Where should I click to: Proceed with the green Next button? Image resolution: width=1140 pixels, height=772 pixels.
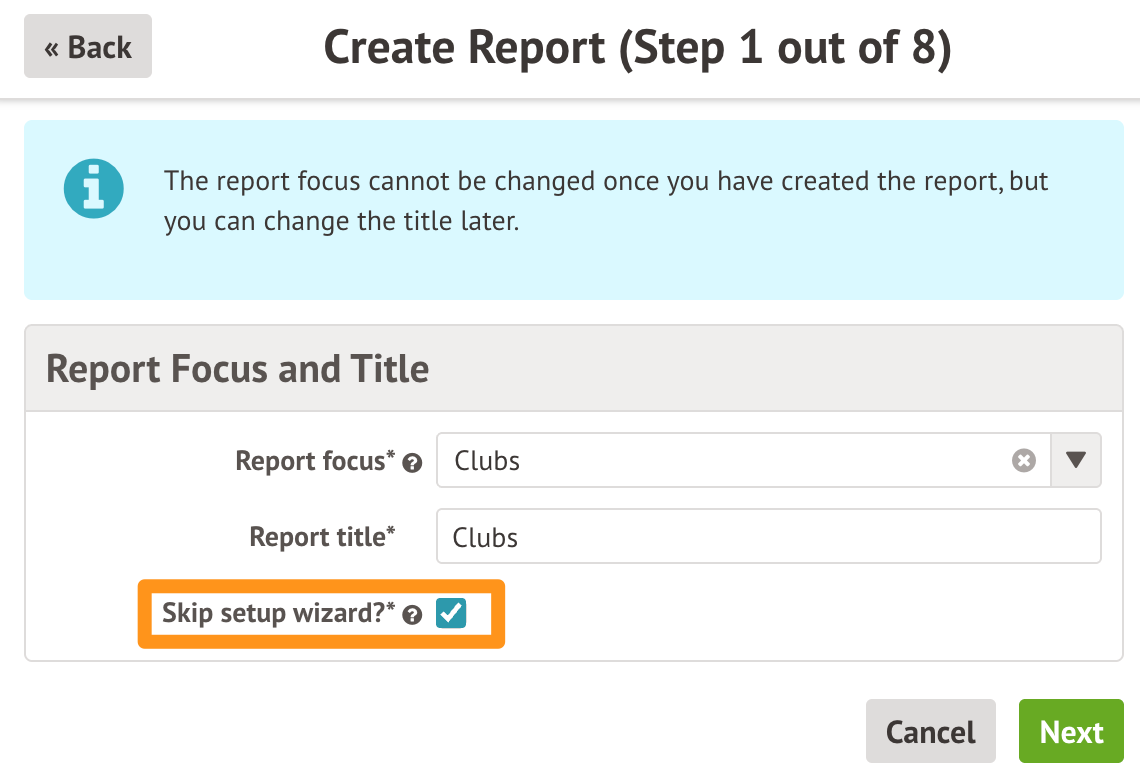[x=1071, y=732]
